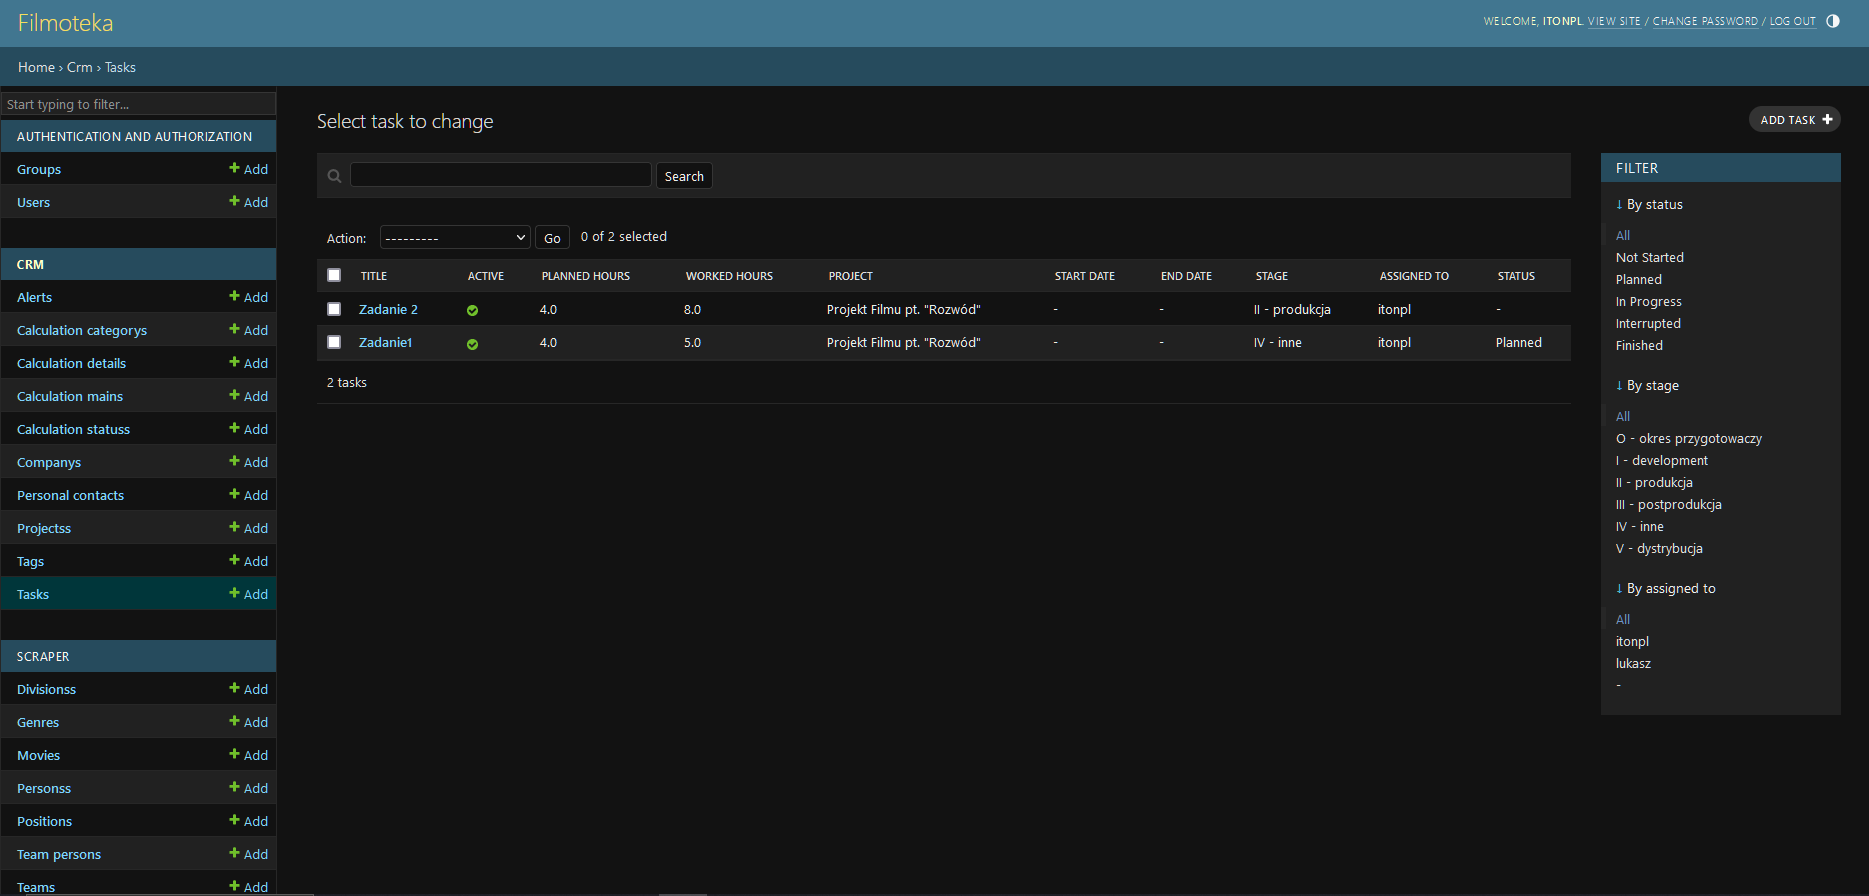The width and height of the screenshot is (1869, 896).
Task: Add a Project from the sidebar
Action: 248,528
